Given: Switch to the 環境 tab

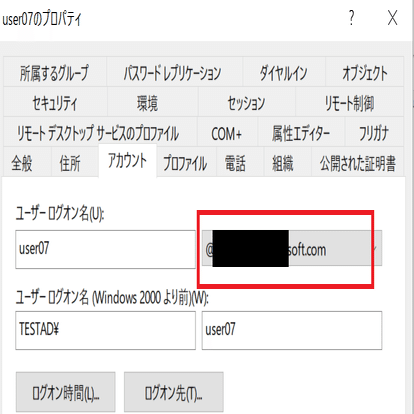Looking at the screenshot, I should pyautogui.click(x=152, y=102).
